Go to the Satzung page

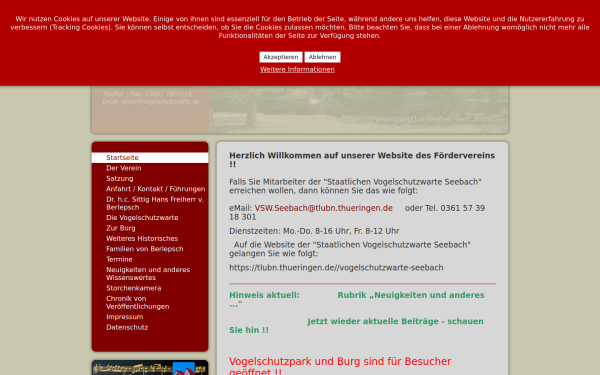[120, 178]
